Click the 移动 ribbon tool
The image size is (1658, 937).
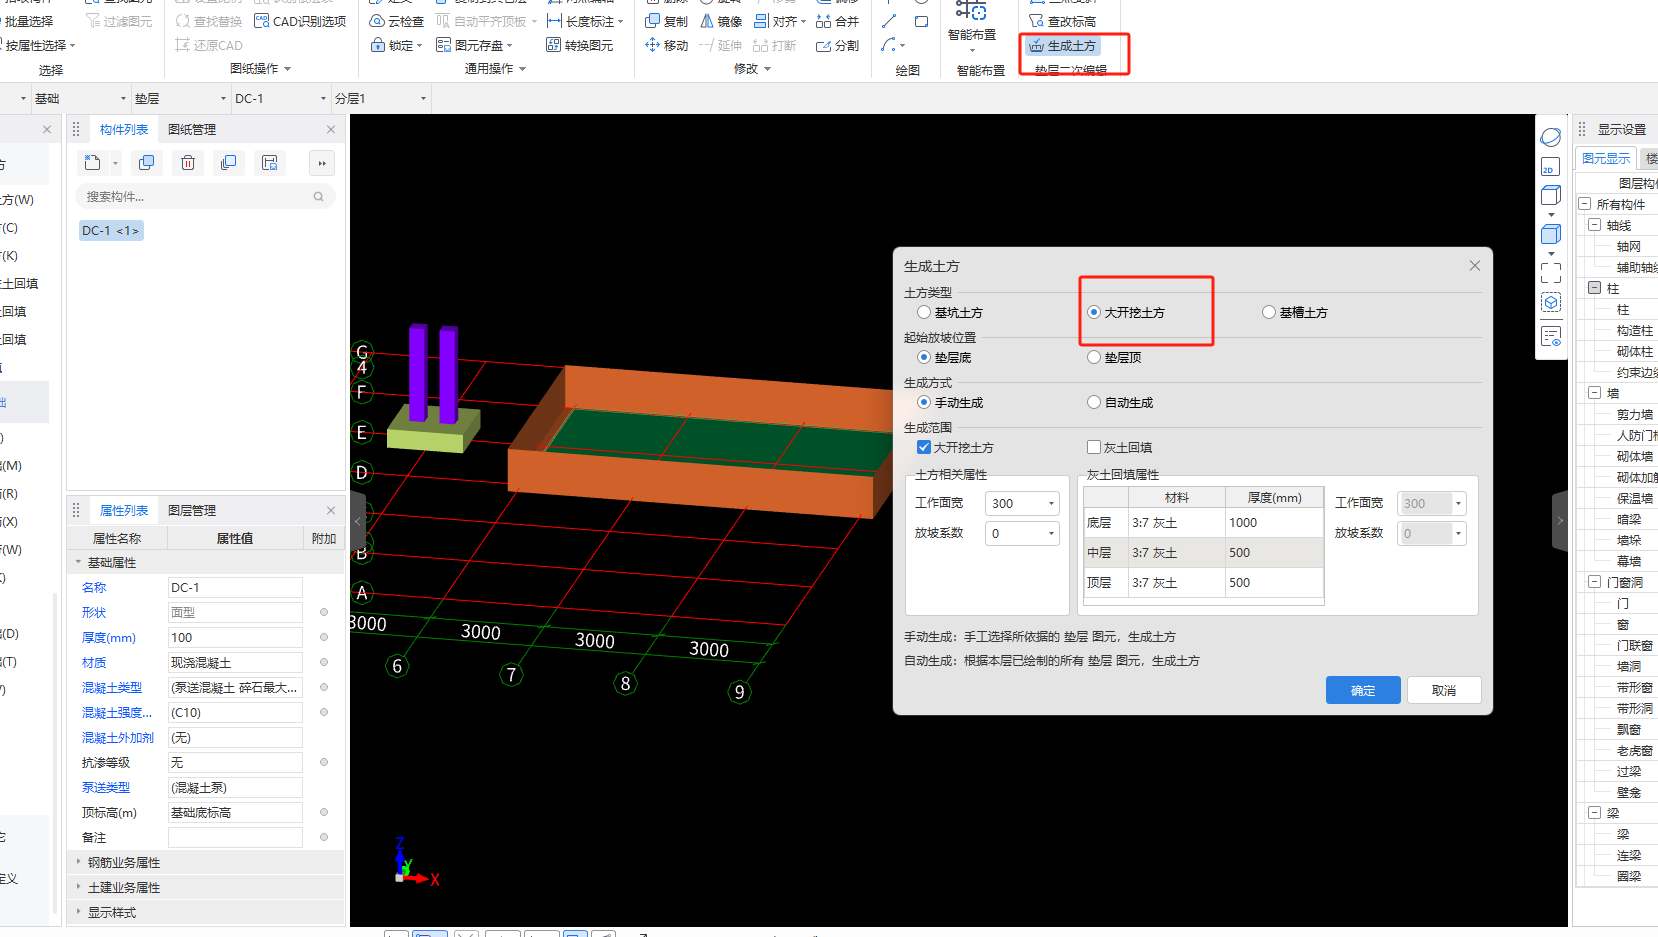pos(667,45)
